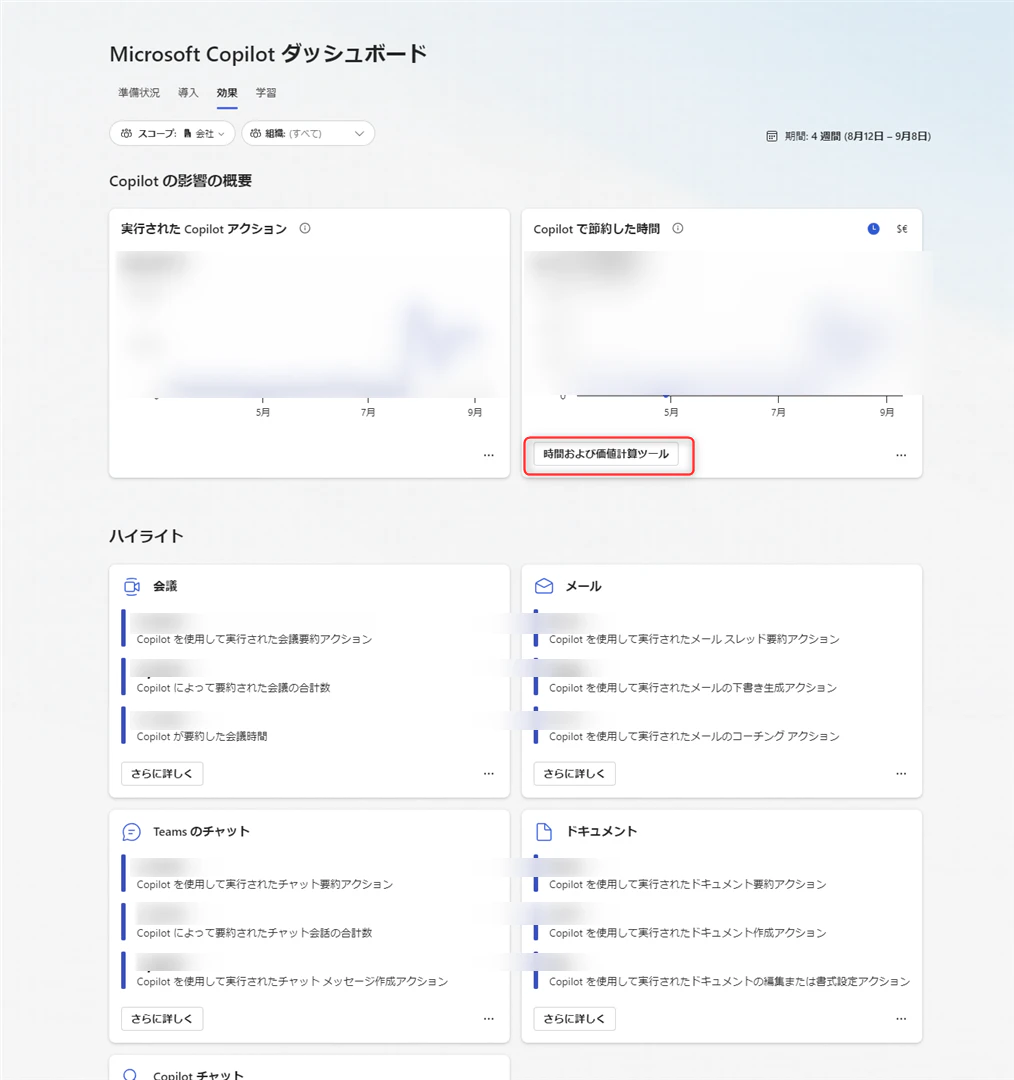
Task: Click the 会議 video camera icon
Action: point(132,586)
